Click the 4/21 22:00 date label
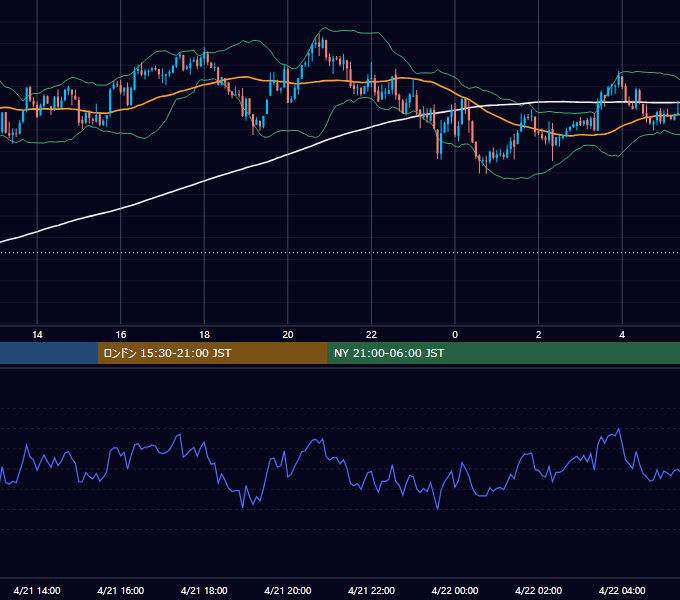Screen dimensions: 680x600 click(371, 590)
